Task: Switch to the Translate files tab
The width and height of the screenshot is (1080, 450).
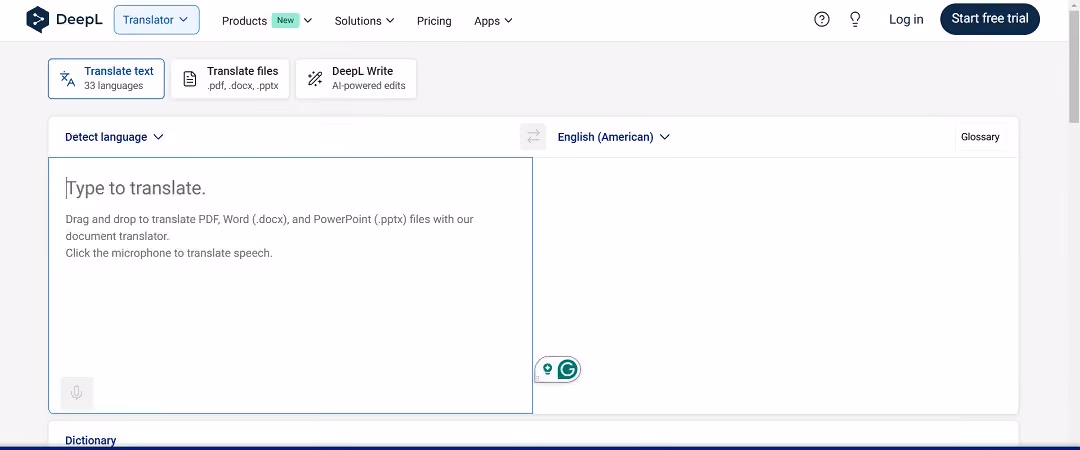Action: tap(230, 79)
